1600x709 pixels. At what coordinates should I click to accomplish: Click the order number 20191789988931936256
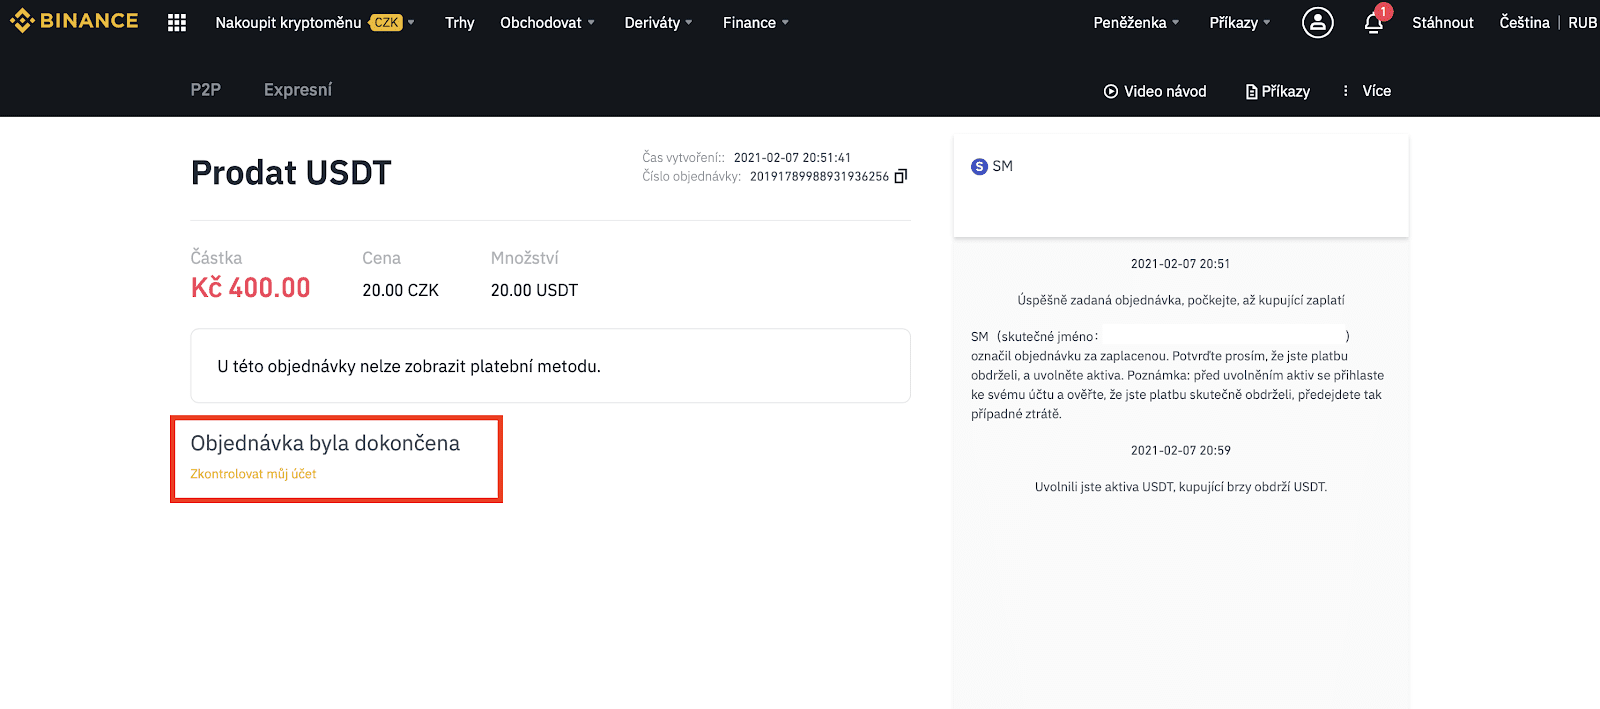click(x=819, y=176)
